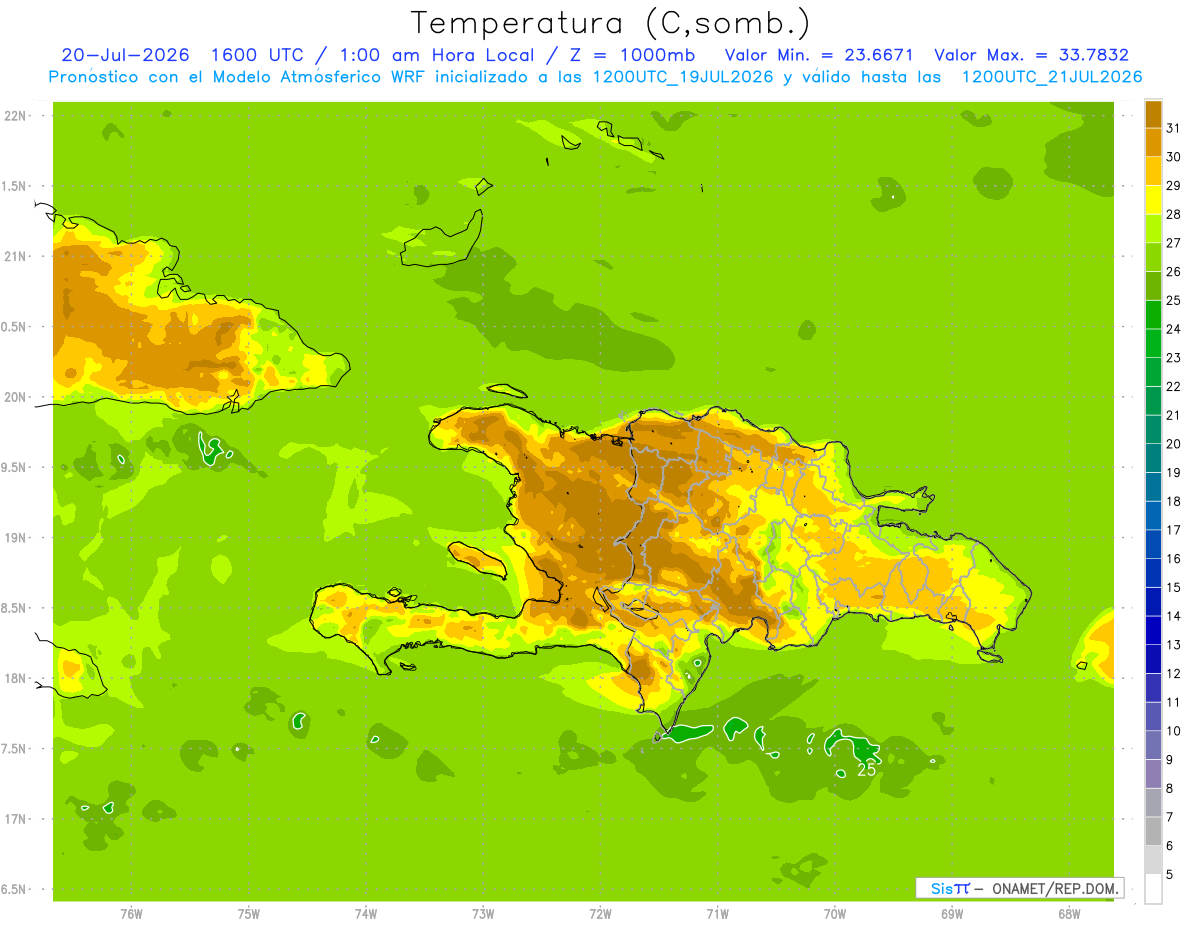
Task: Click the dark orange top swatch above 31
Action: coord(1154,115)
